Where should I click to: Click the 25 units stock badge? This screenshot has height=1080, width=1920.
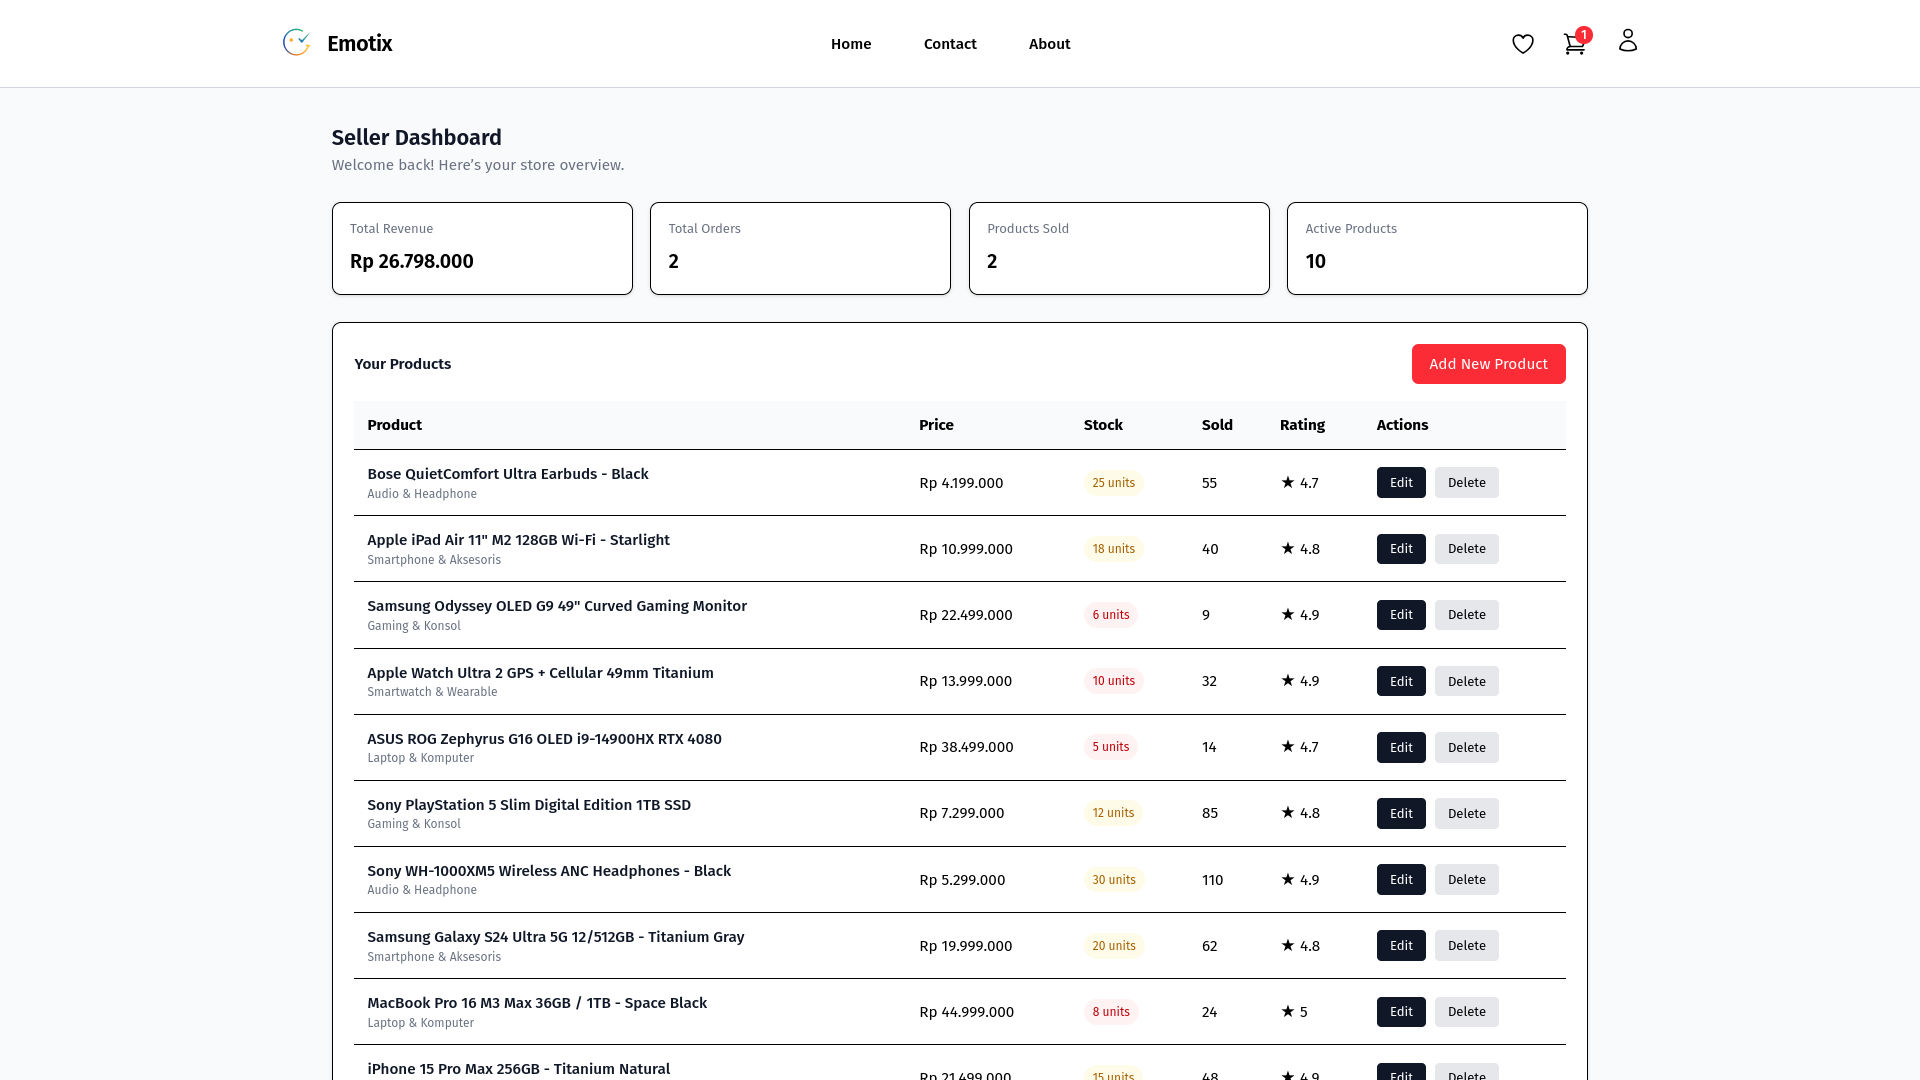[x=1114, y=483]
